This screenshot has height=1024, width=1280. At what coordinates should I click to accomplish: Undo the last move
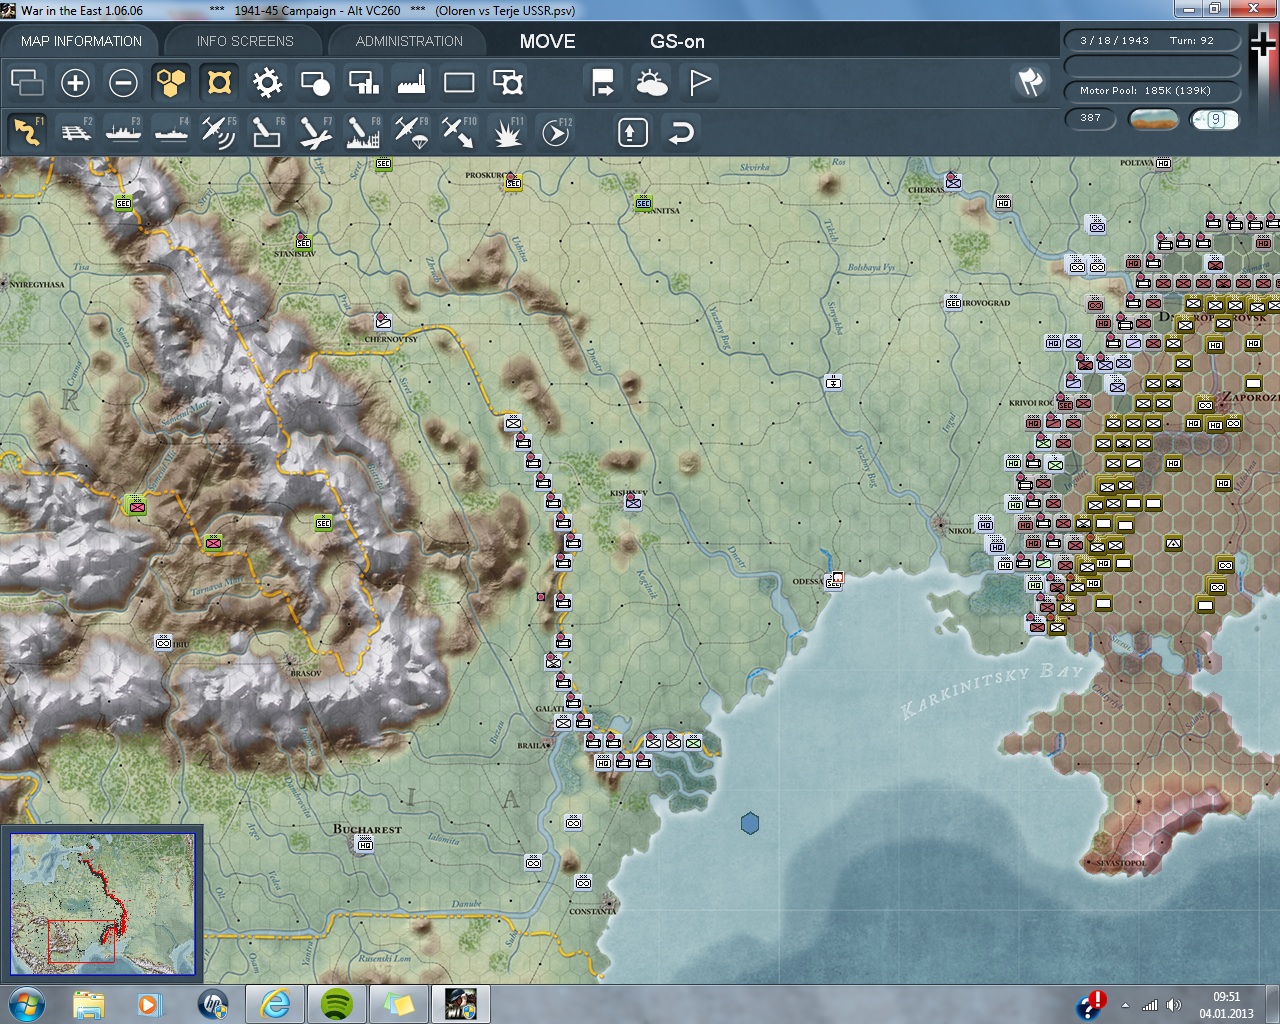tap(681, 132)
